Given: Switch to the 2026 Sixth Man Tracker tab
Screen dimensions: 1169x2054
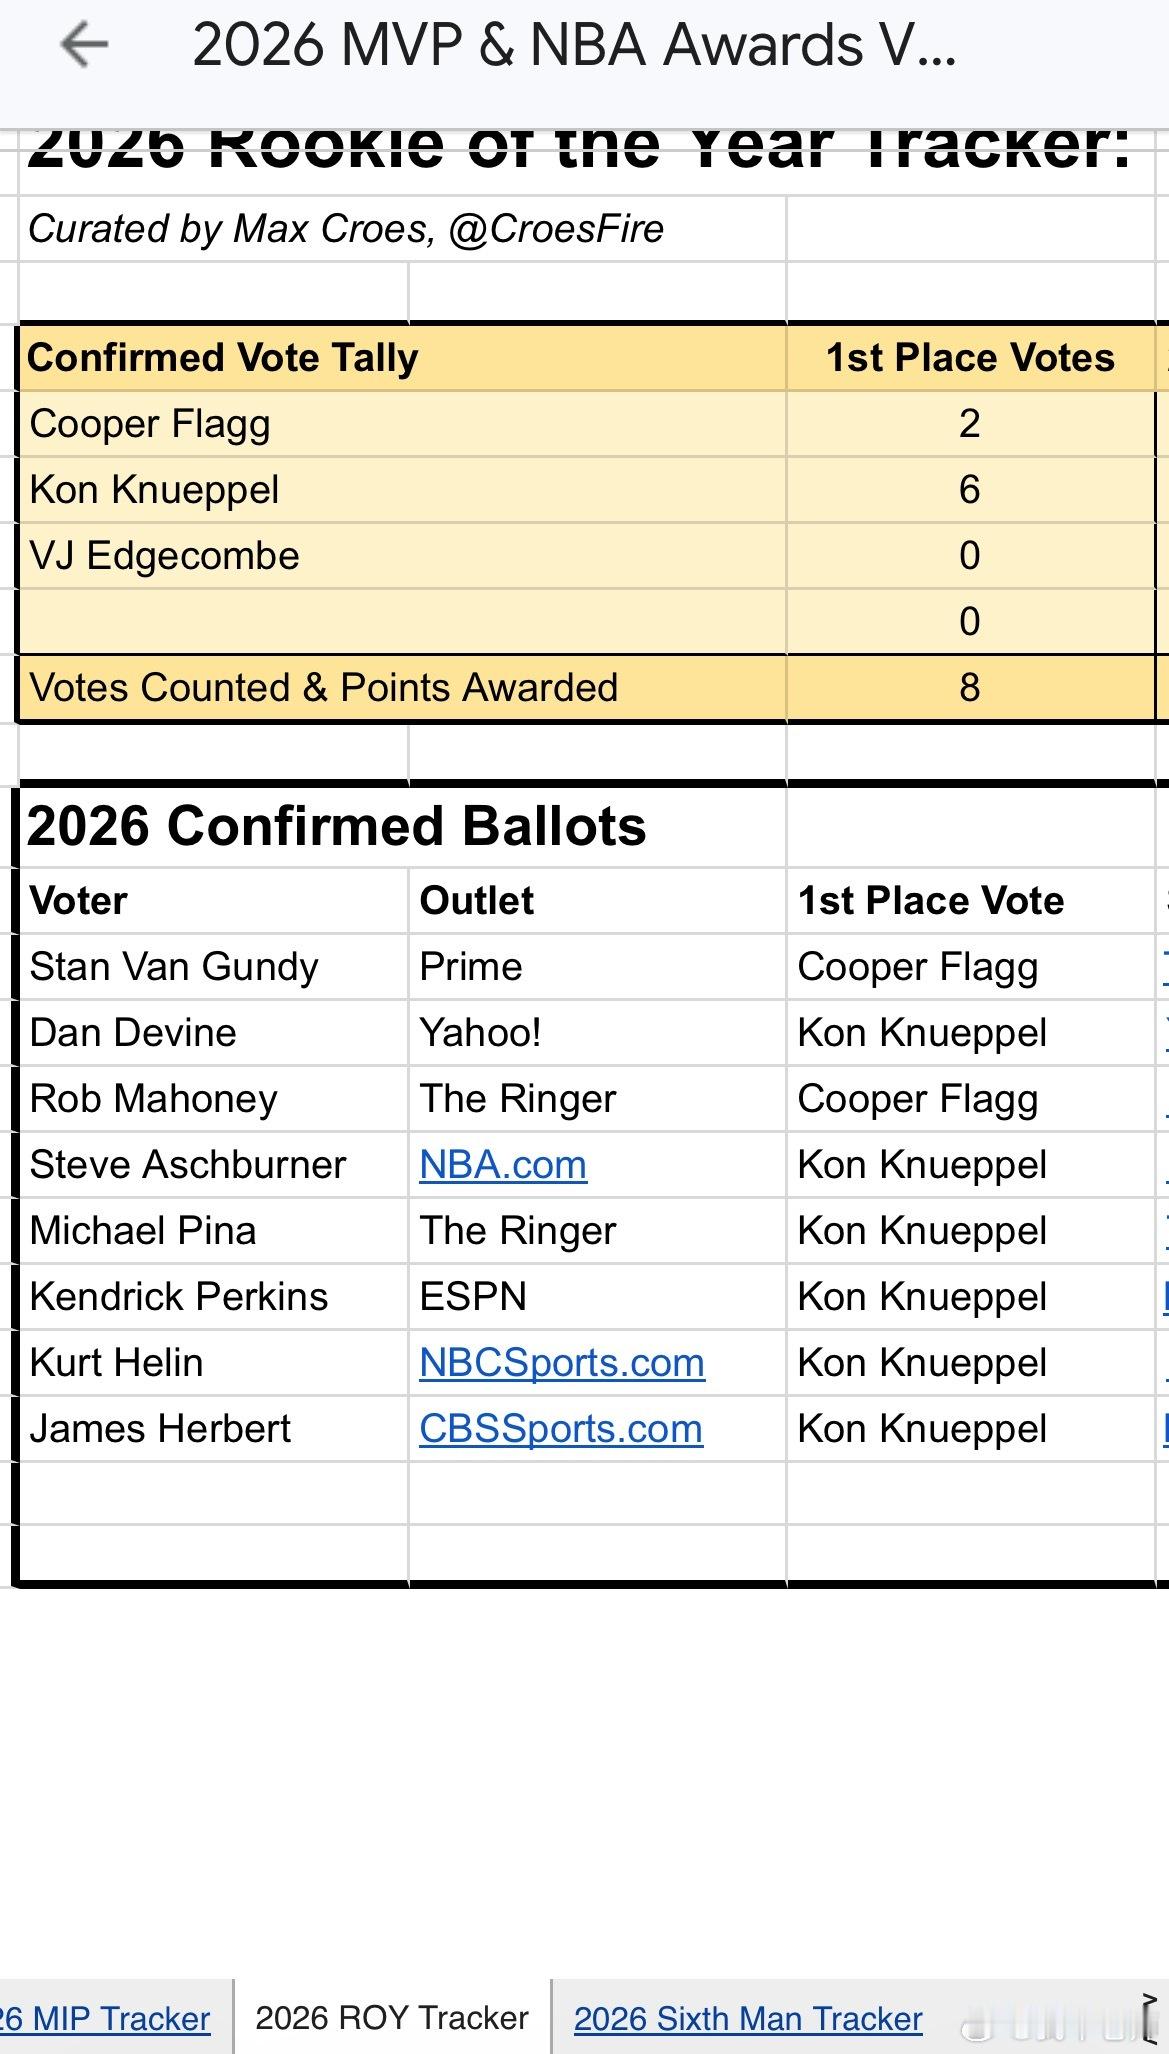Looking at the screenshot, I should 747,2018.
